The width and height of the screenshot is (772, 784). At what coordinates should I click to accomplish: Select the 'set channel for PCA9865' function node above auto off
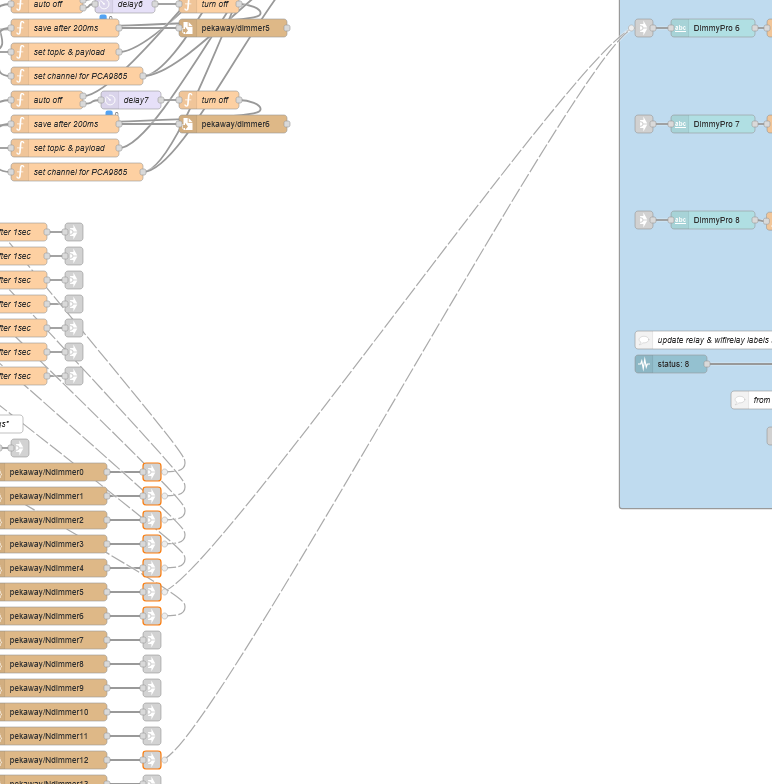click(78, 76)
